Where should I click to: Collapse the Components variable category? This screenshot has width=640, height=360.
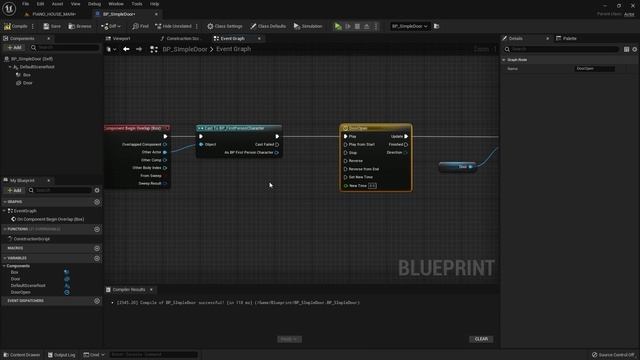4,266
